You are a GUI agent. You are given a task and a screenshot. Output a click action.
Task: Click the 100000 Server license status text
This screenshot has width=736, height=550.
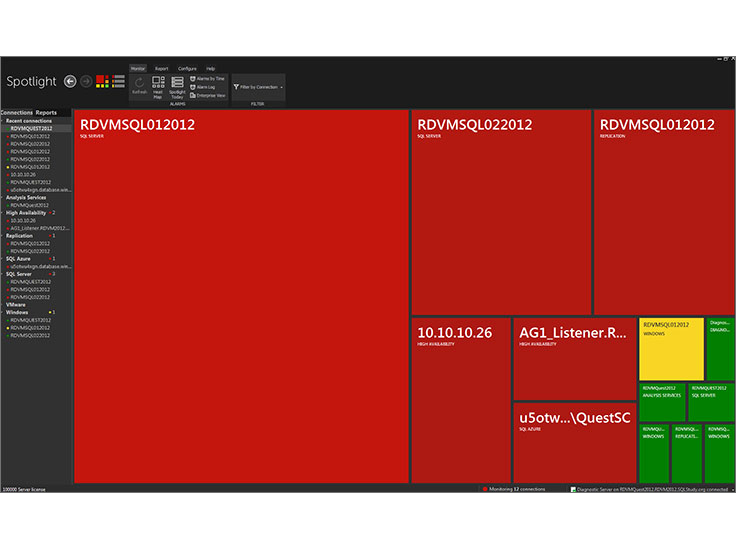(x=24, y=489)
